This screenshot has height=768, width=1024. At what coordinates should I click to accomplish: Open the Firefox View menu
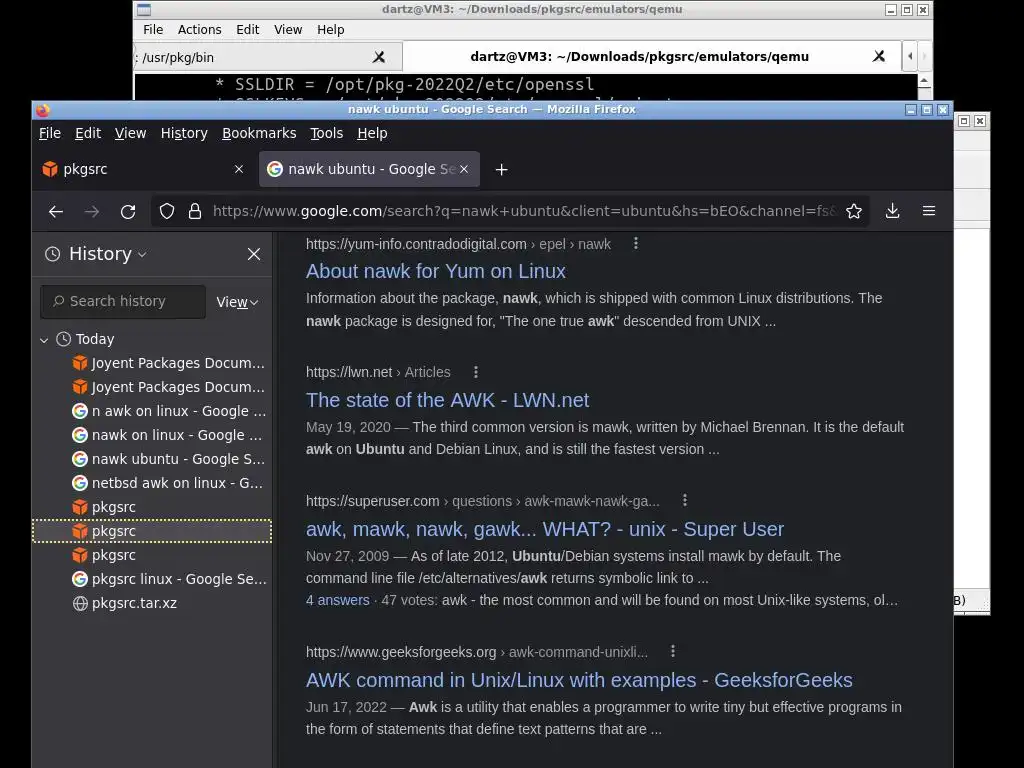click(x=131, y=133)
